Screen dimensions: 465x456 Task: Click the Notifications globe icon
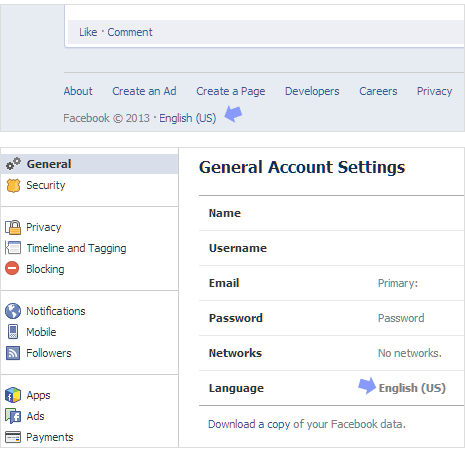(13, 311)
